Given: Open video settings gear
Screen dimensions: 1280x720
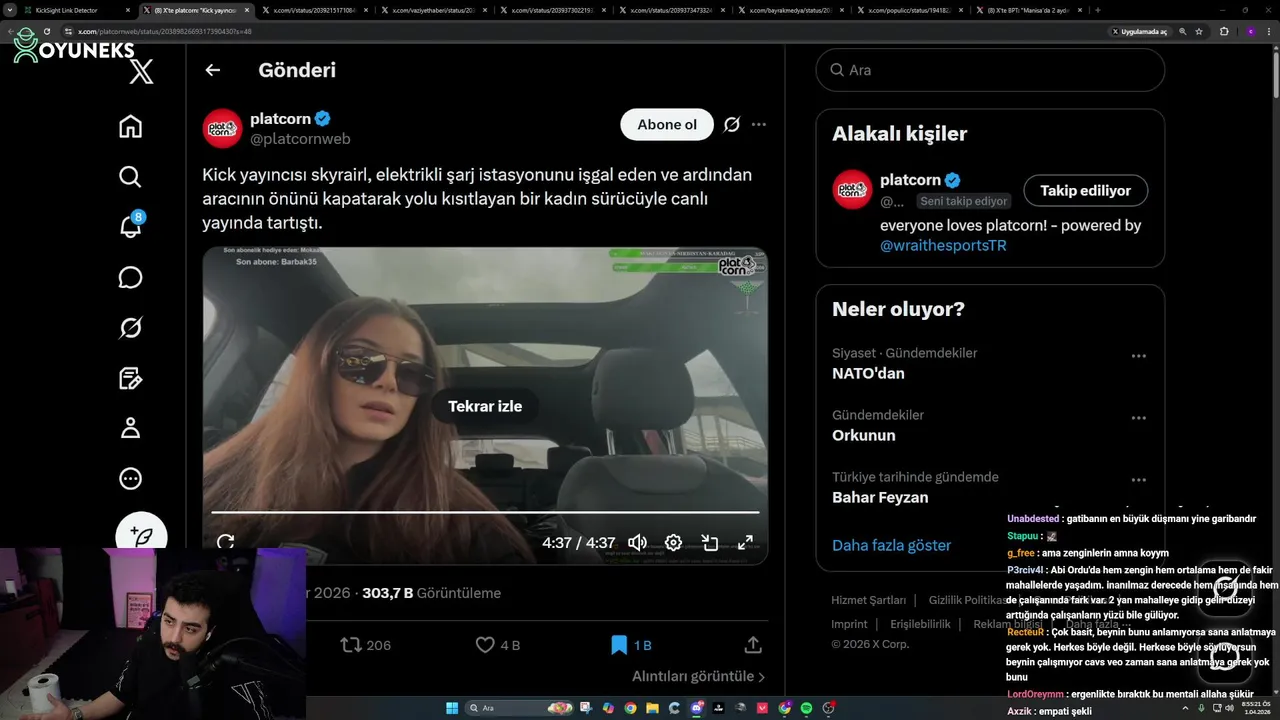Looking at the screenshot, I should tap(673, 543).
